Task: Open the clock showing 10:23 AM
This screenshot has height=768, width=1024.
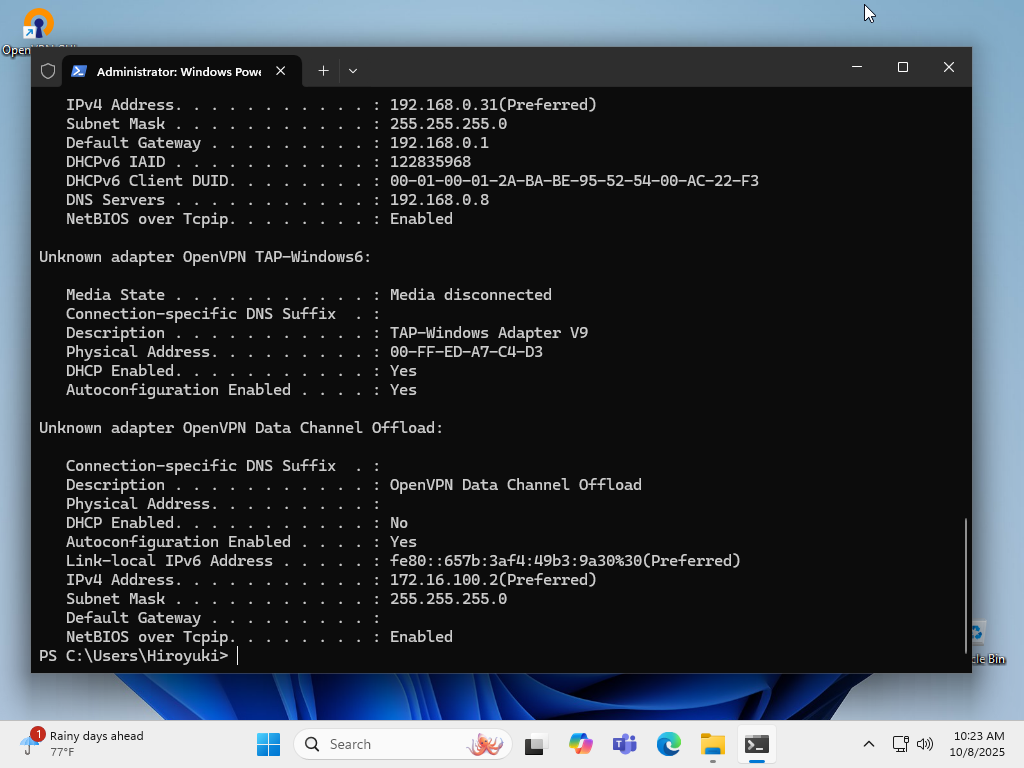Action: 978,744
